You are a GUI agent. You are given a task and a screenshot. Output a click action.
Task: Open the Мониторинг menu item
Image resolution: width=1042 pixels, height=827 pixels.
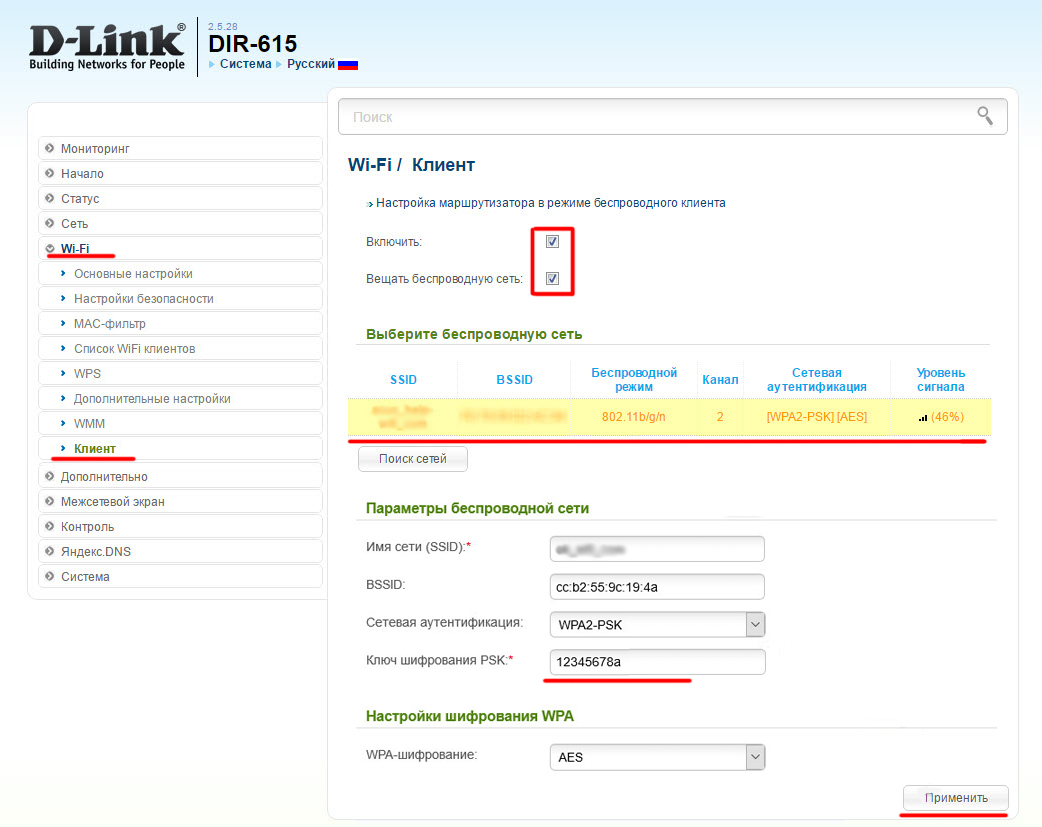click(181, 148)
